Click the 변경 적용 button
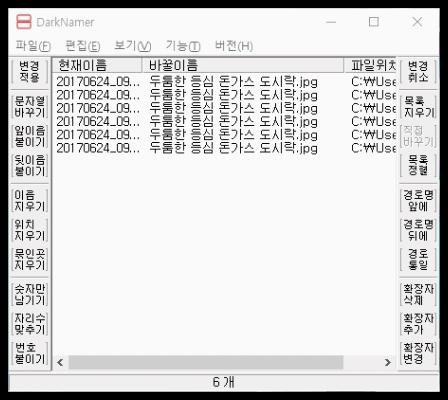This screenshot has width=448, height=400. click(30, 72)
